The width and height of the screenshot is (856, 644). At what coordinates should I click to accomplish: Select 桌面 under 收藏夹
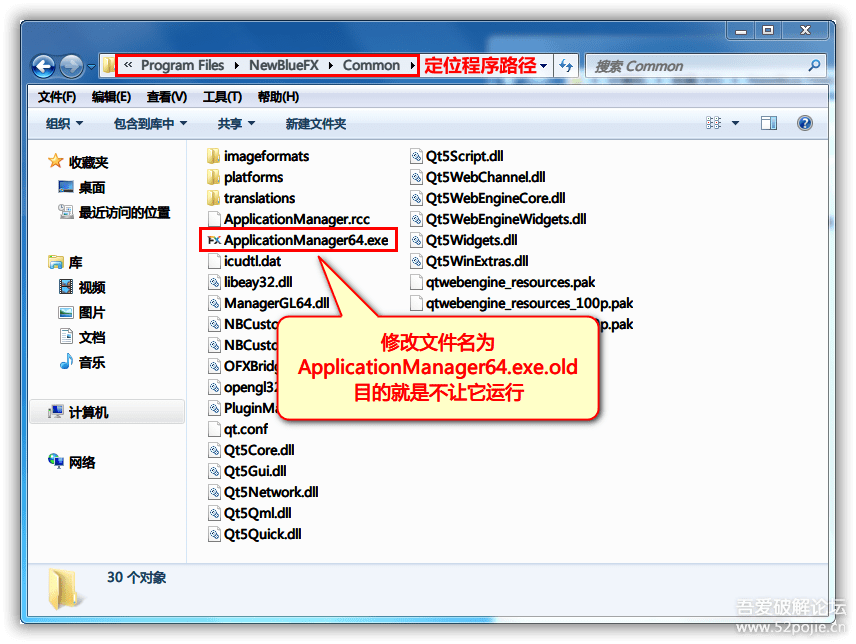tap(91, 187)
